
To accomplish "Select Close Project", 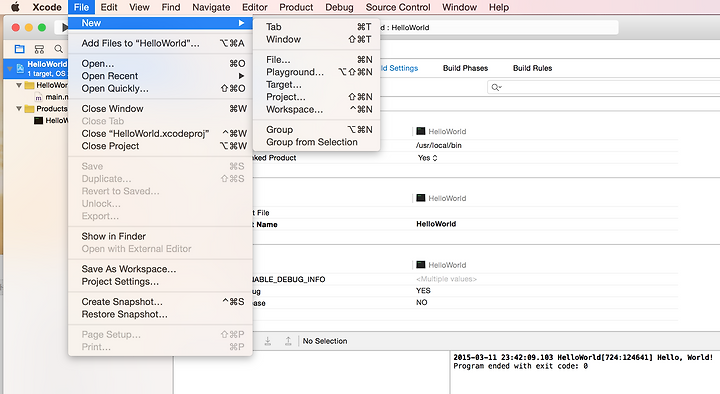I will pos(160,146).
